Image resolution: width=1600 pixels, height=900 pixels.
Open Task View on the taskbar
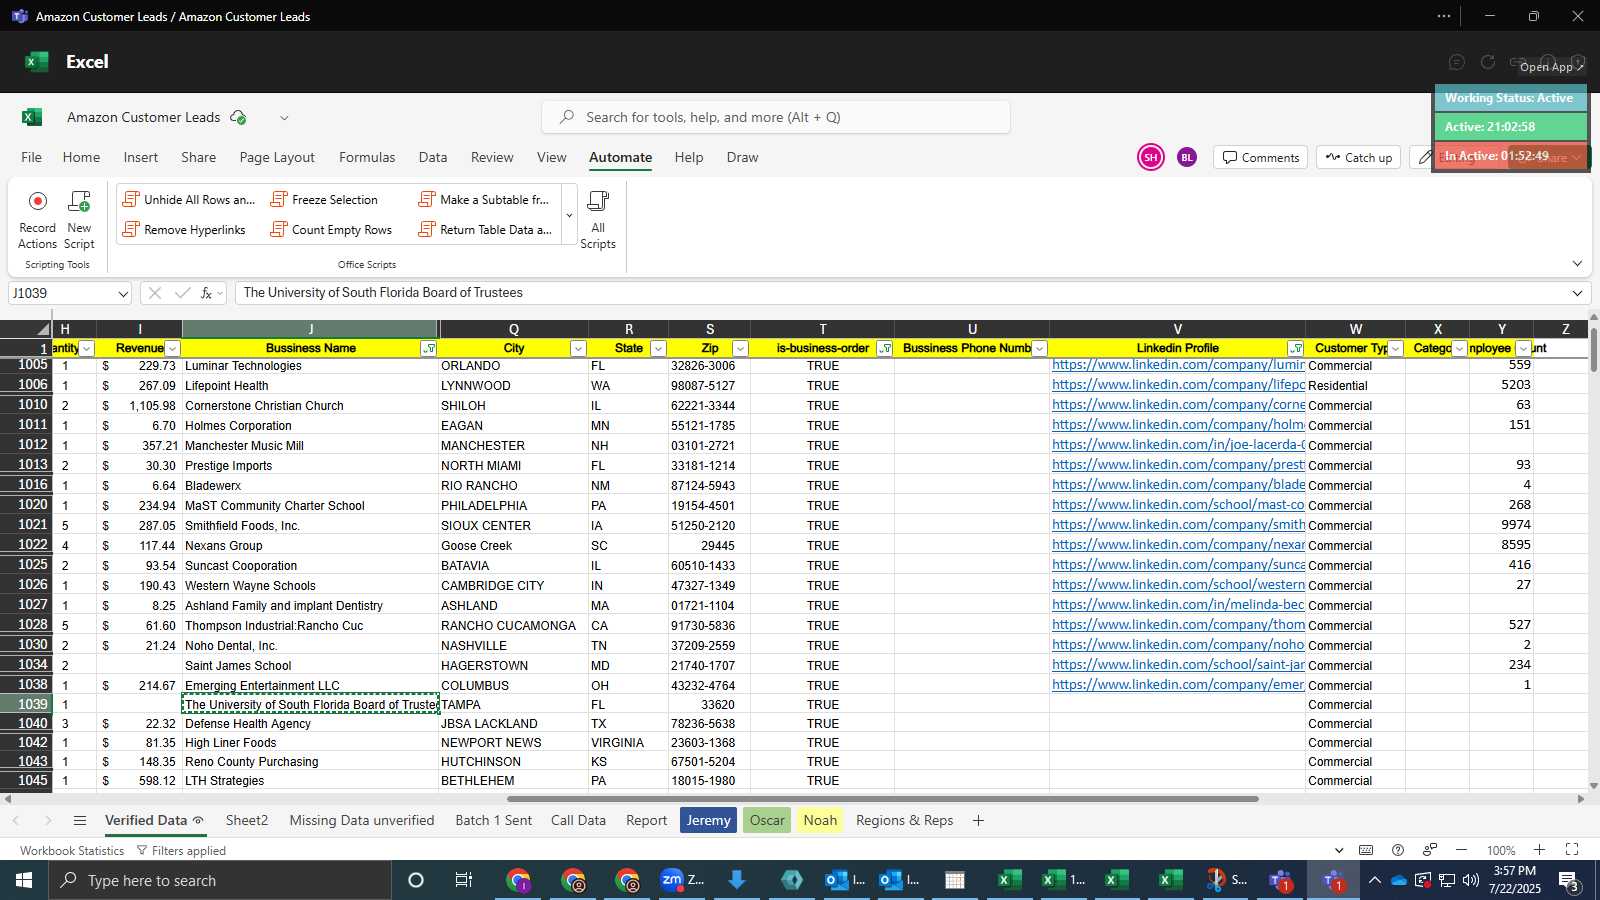[x=463, y=880]
